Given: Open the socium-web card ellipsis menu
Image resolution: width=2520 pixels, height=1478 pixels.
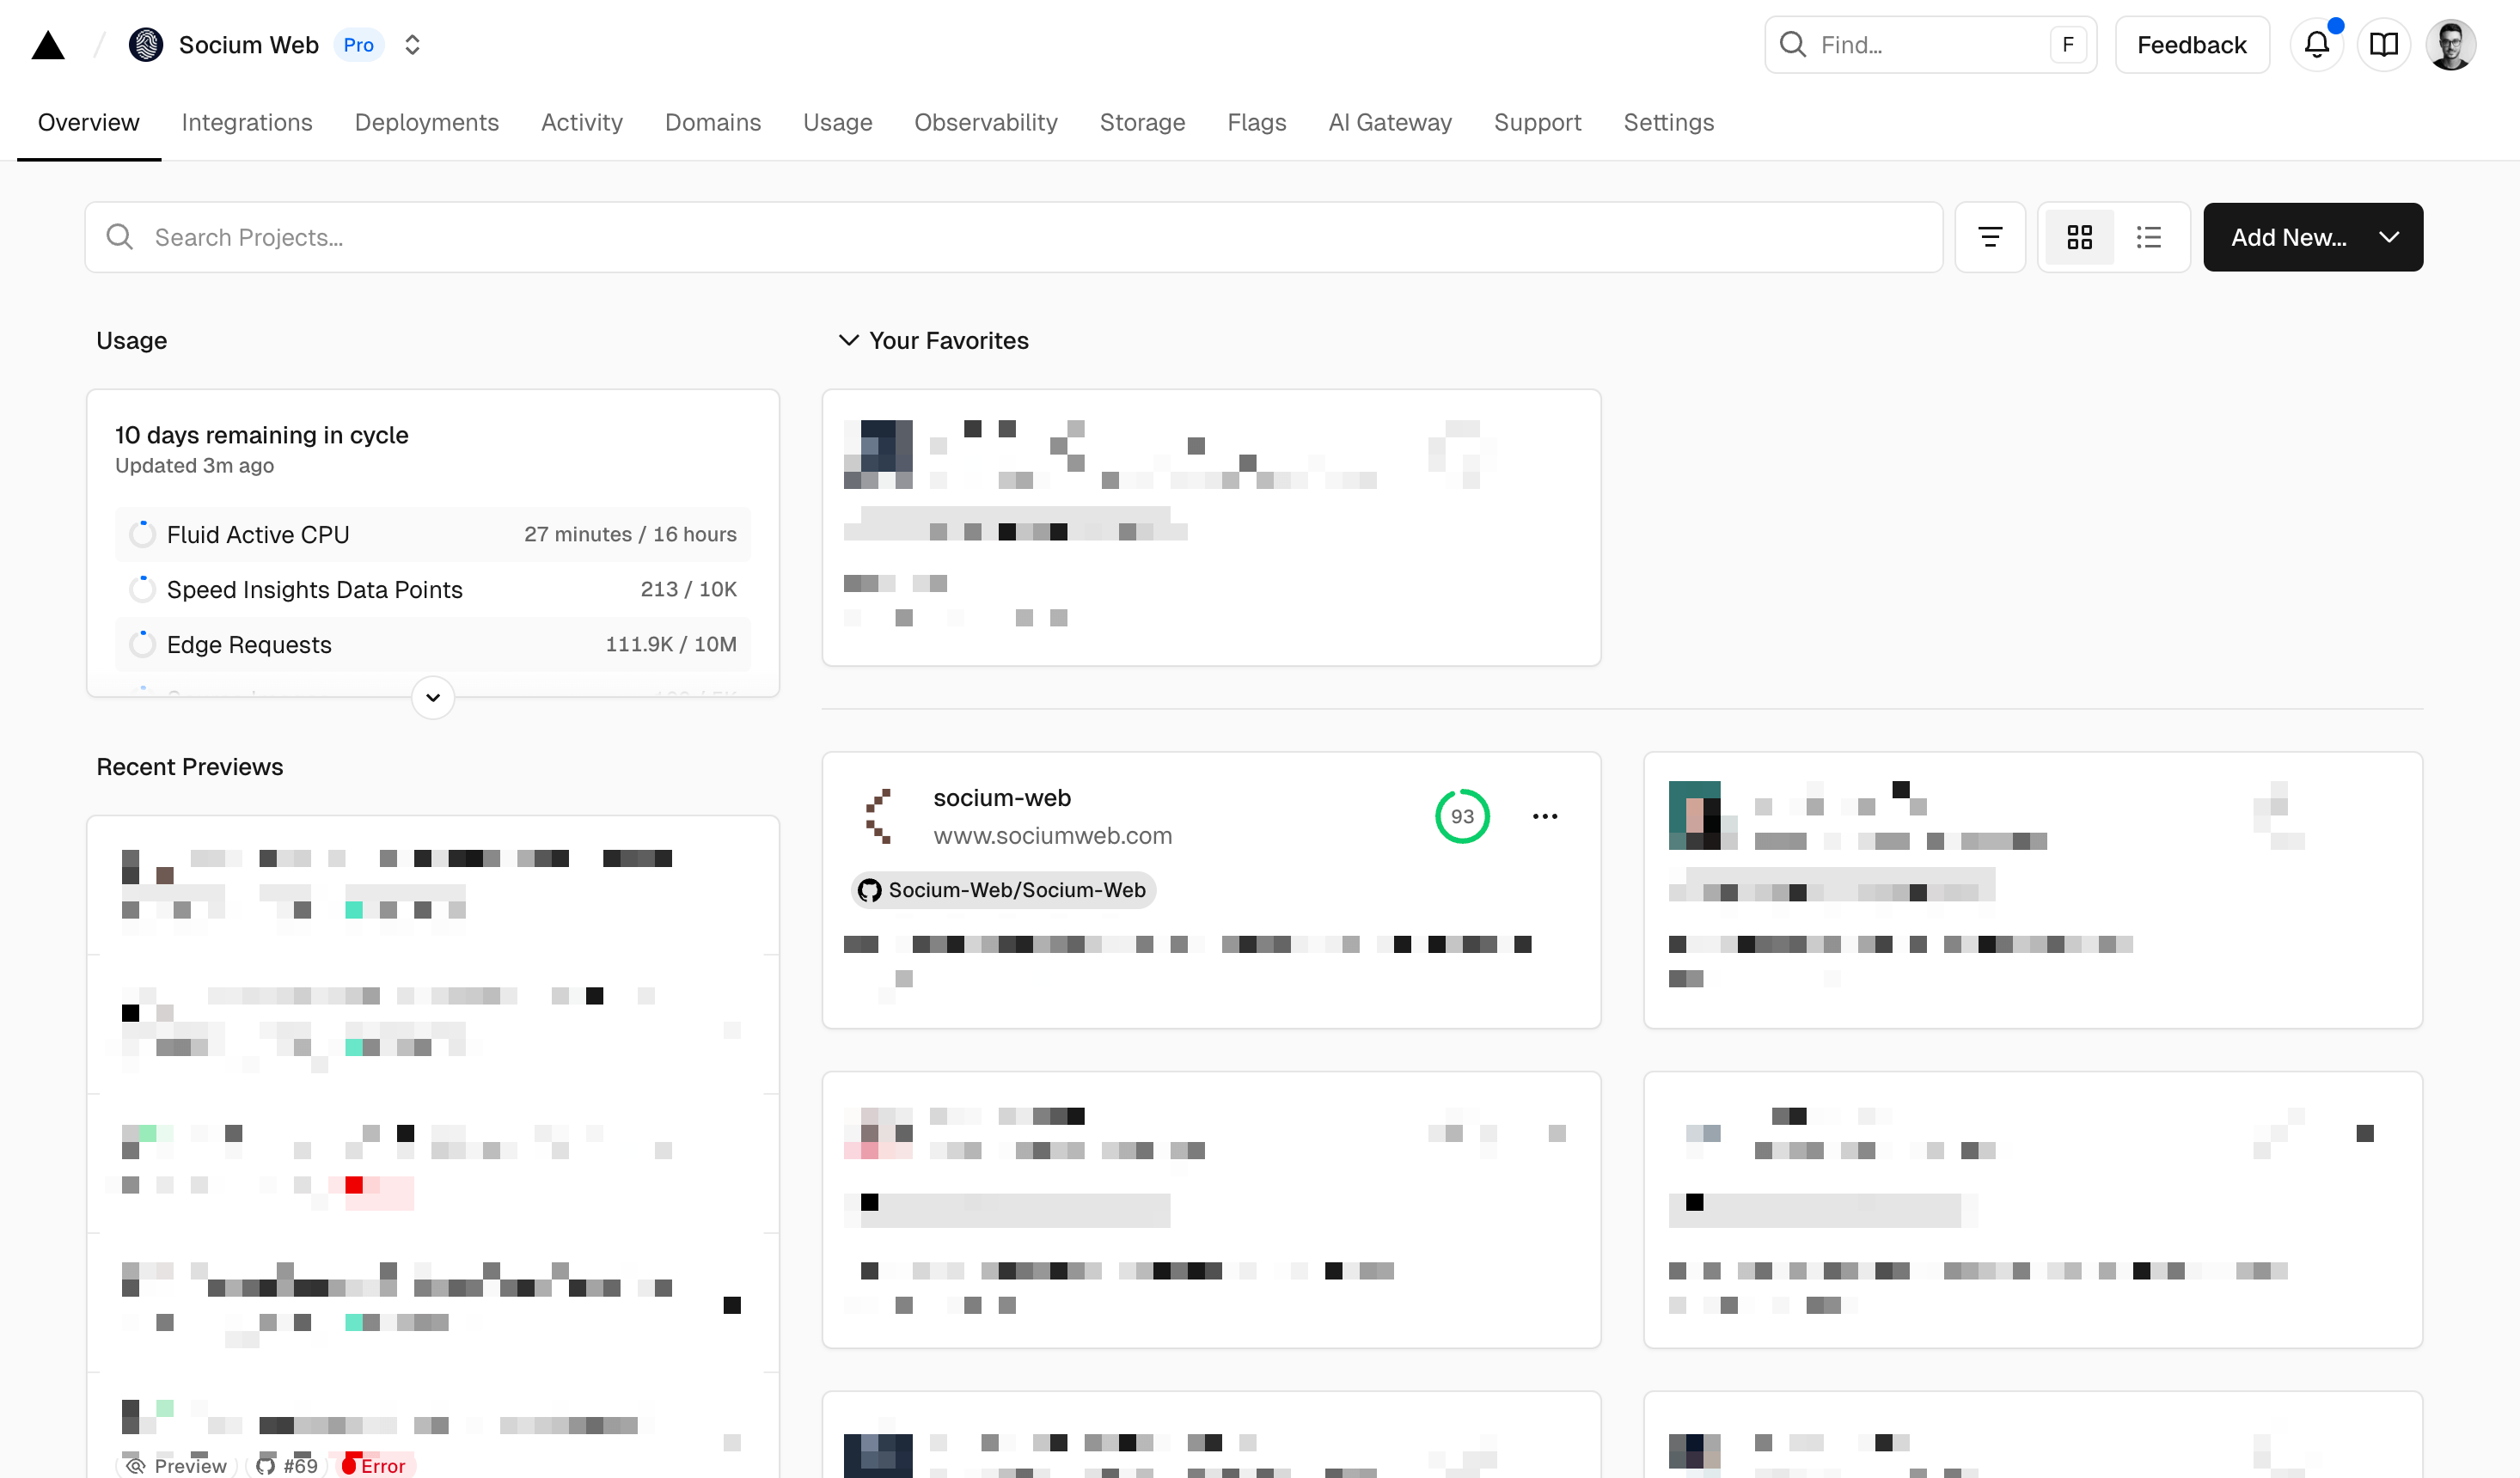Looking at the screenshot, I should 1544,816.
